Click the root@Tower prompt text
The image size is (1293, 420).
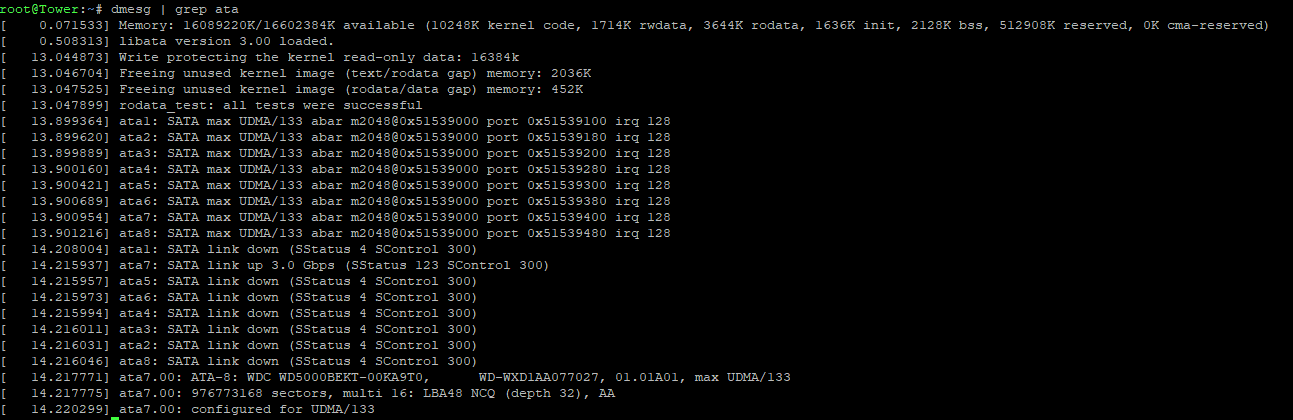51,9
